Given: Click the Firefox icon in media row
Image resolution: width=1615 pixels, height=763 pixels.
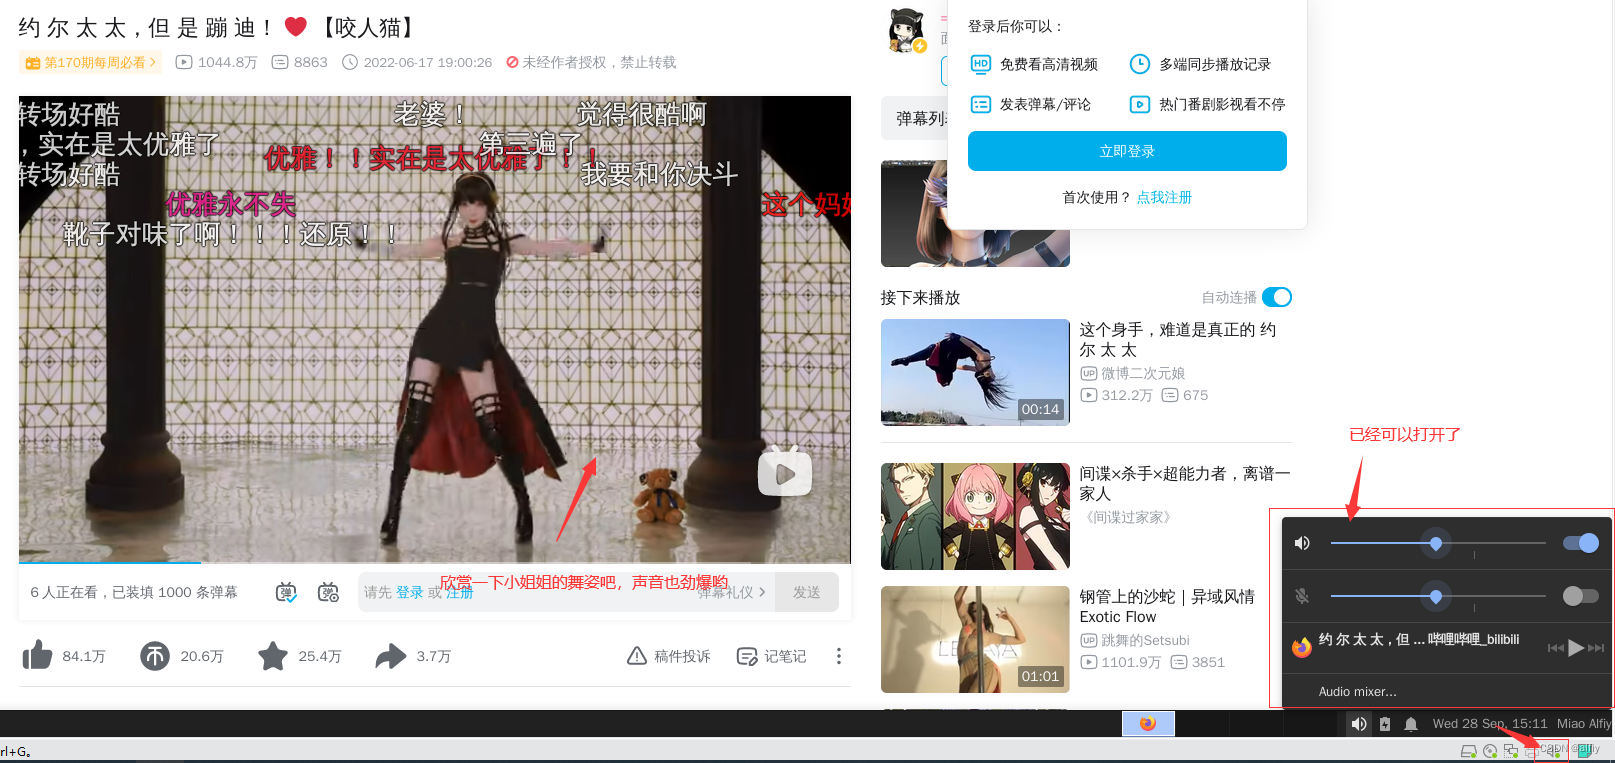Looking at the screenshot, I should (1302, 647).
